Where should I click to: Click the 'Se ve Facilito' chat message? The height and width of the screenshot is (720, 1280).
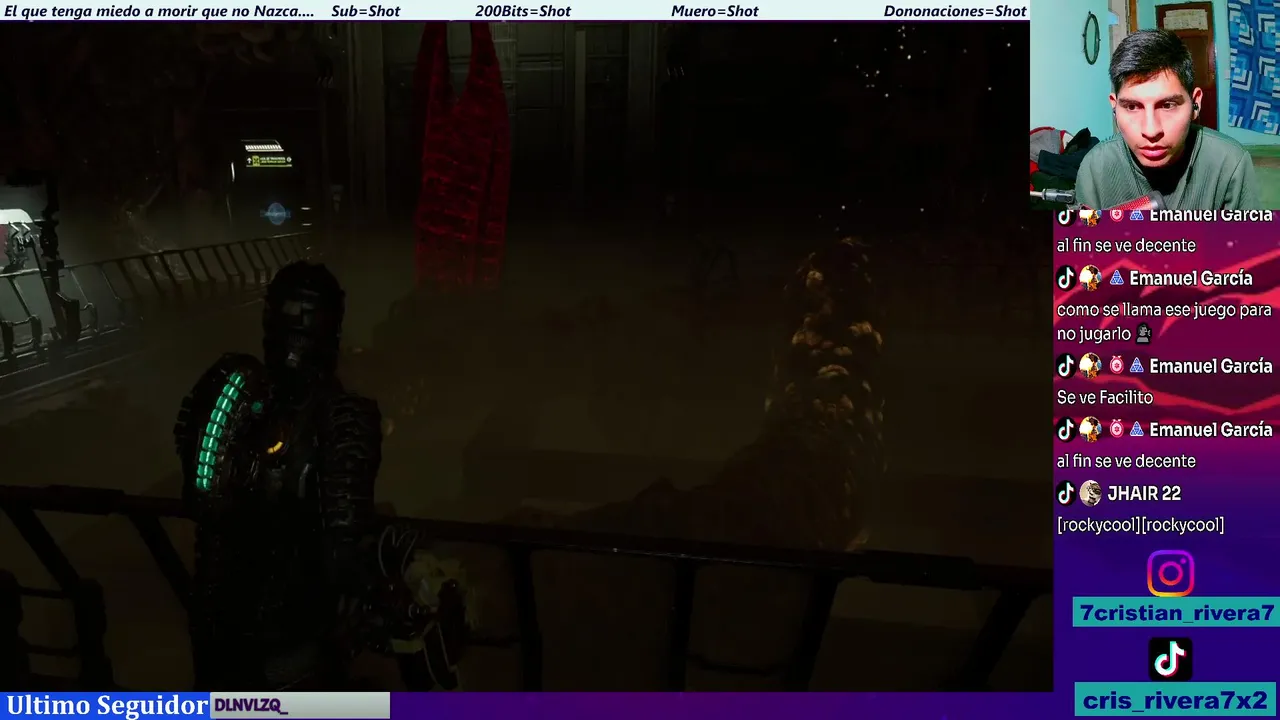(x=1105, y=398)
